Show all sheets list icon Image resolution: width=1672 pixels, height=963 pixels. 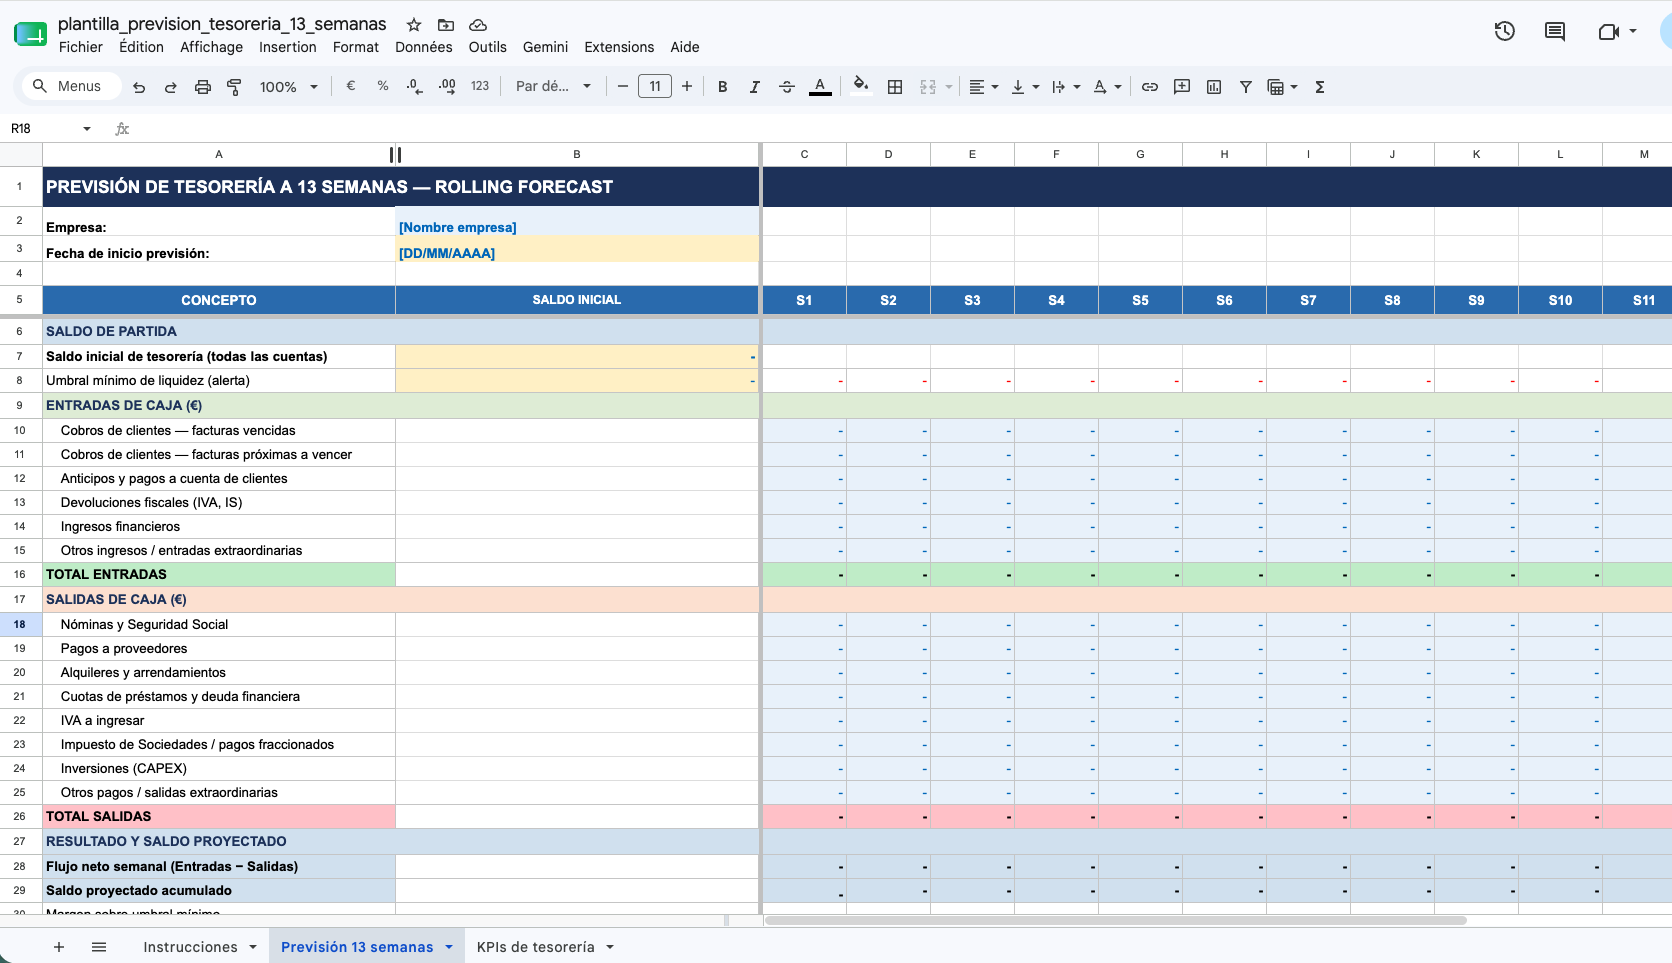pyautogui.click(x=99, y=947)
